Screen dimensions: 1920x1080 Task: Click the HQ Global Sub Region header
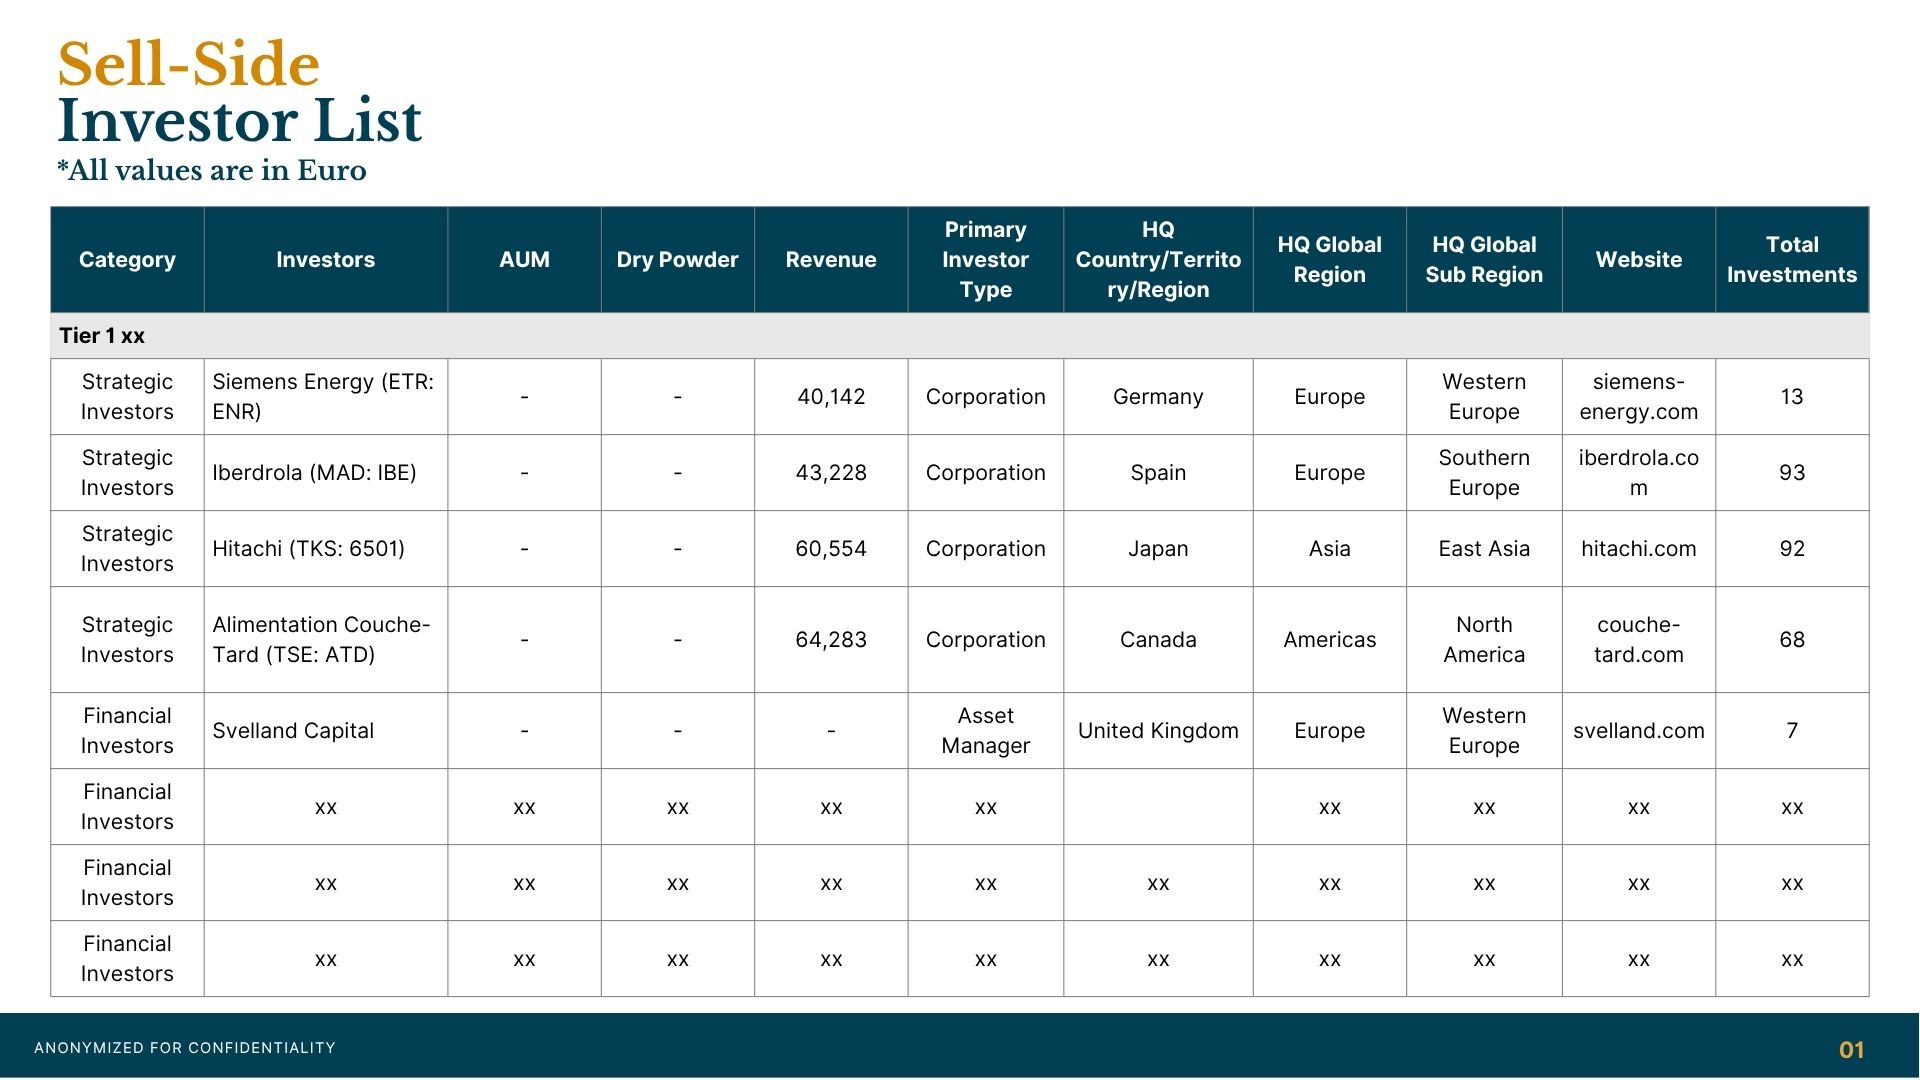tap(1484, 260)
